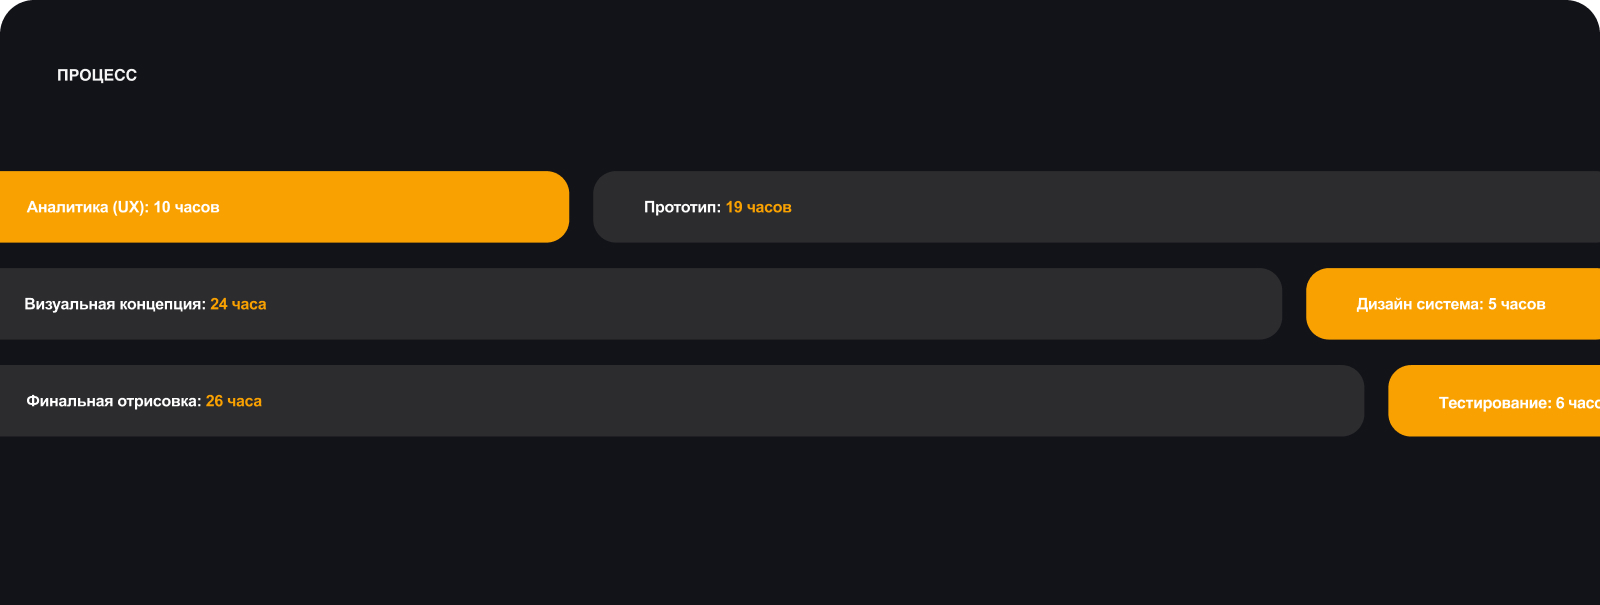This screenshot has height=605, width=1600.
Task: Click the ПРОЦЕСС section heading
Action: click(97, 75)
